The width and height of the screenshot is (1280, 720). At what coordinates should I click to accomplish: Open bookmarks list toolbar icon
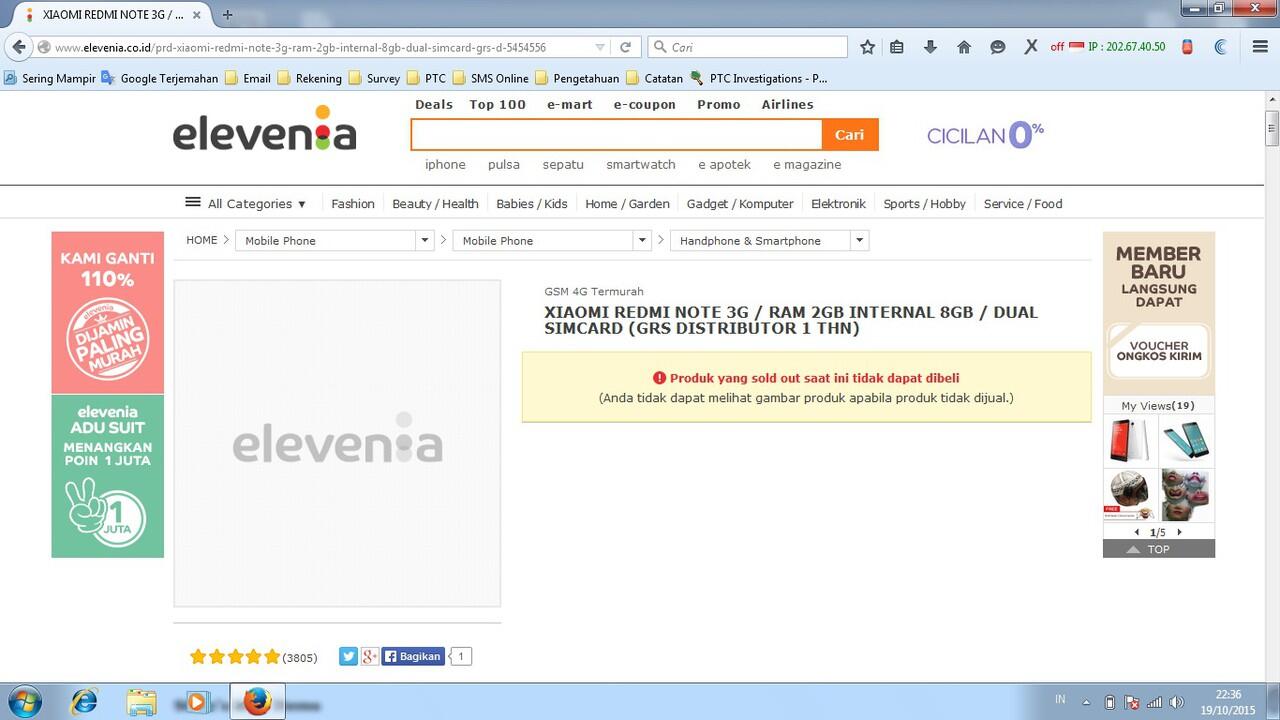(x=897, y=47)
